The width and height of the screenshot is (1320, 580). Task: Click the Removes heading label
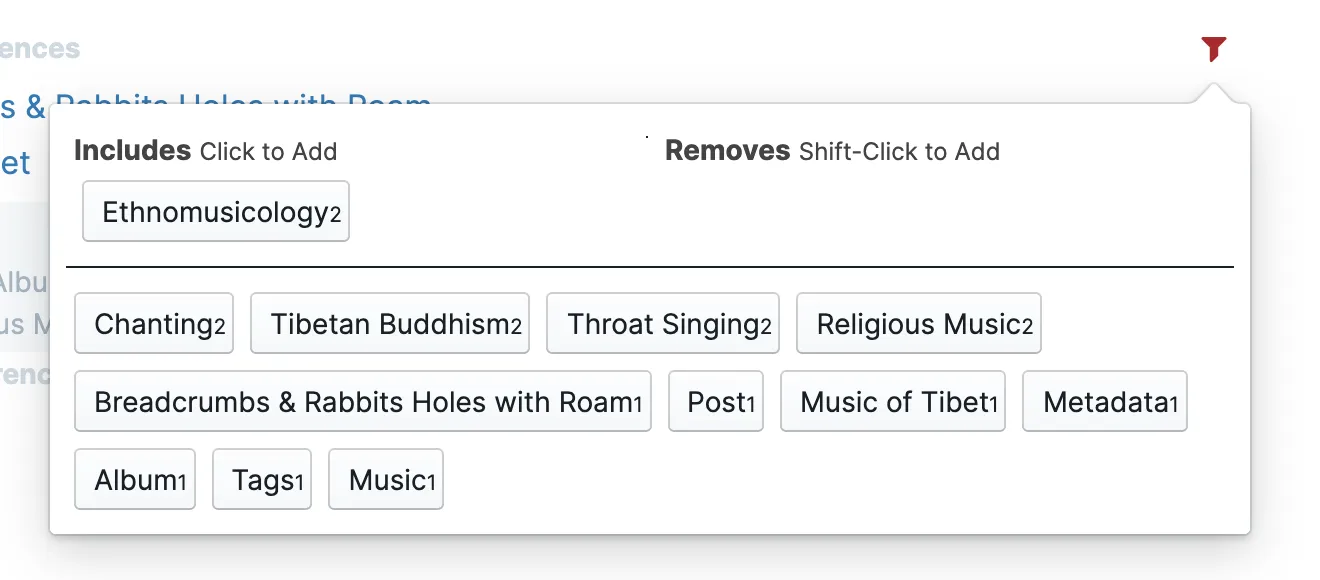[x=728, y=151]
